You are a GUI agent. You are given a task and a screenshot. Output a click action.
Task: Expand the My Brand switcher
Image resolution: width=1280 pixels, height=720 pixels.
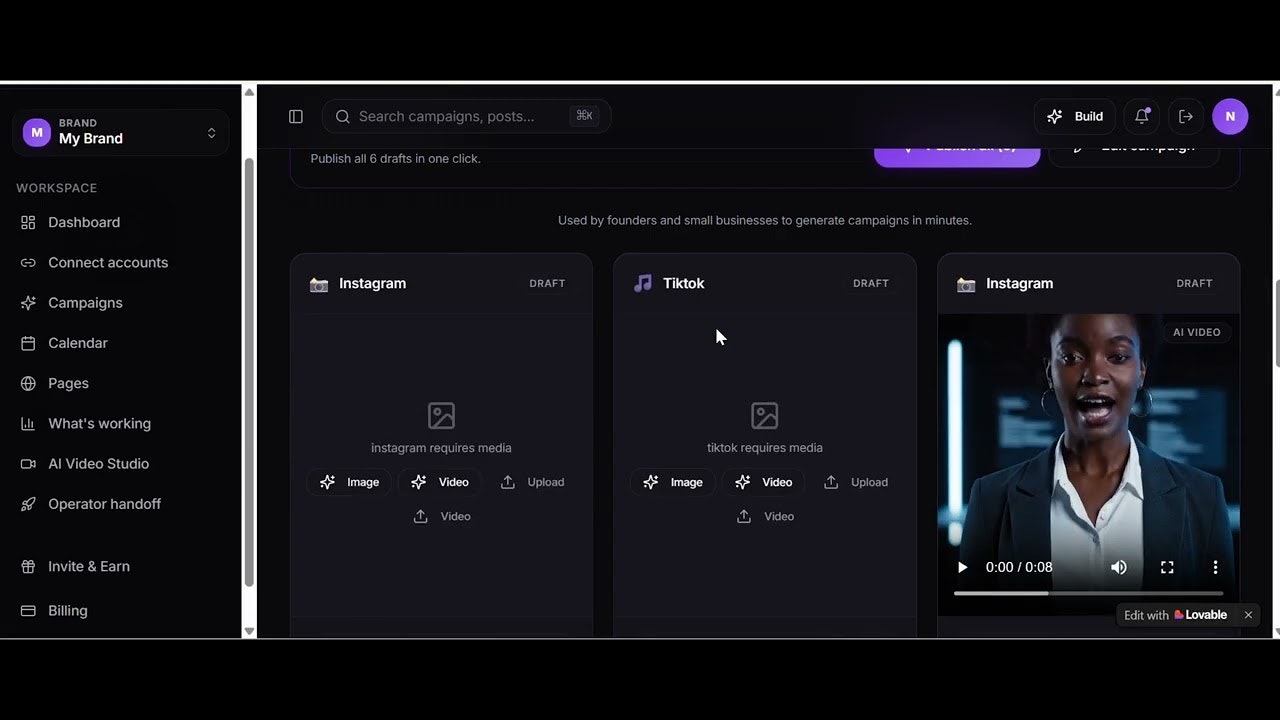tap(121, 132)
